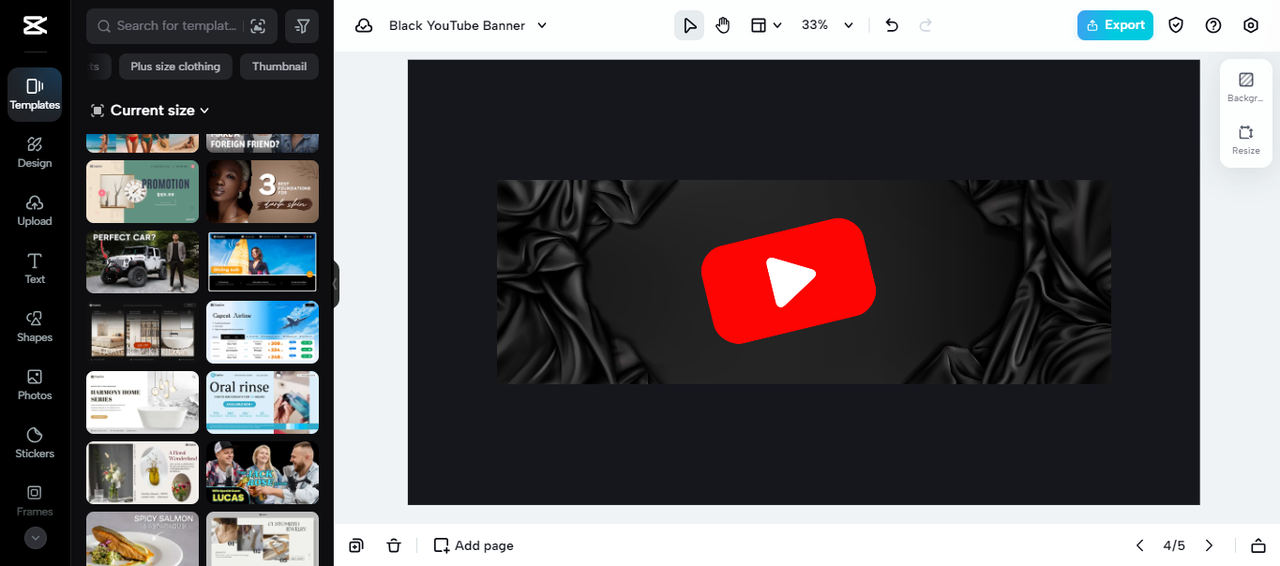
Task: Select the LUCAS podcast template thumbnail
Action: 262,472
